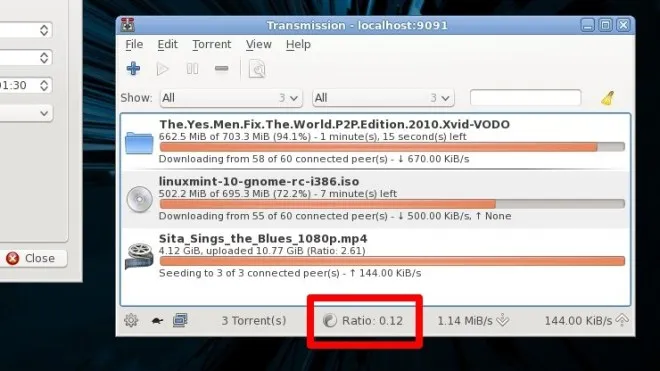
Task: Click the Close button in the left dialog
Action: (x=33, y=258)
